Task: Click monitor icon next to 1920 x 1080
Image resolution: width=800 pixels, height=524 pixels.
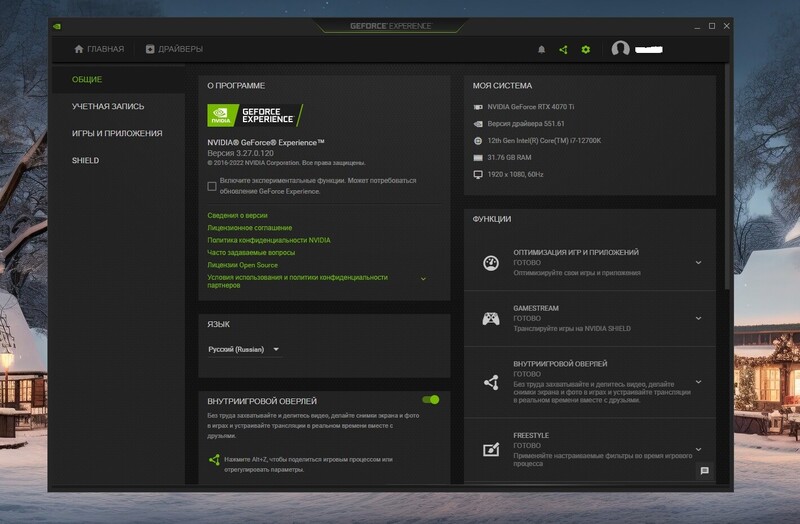Action: [x=478, y=174]
